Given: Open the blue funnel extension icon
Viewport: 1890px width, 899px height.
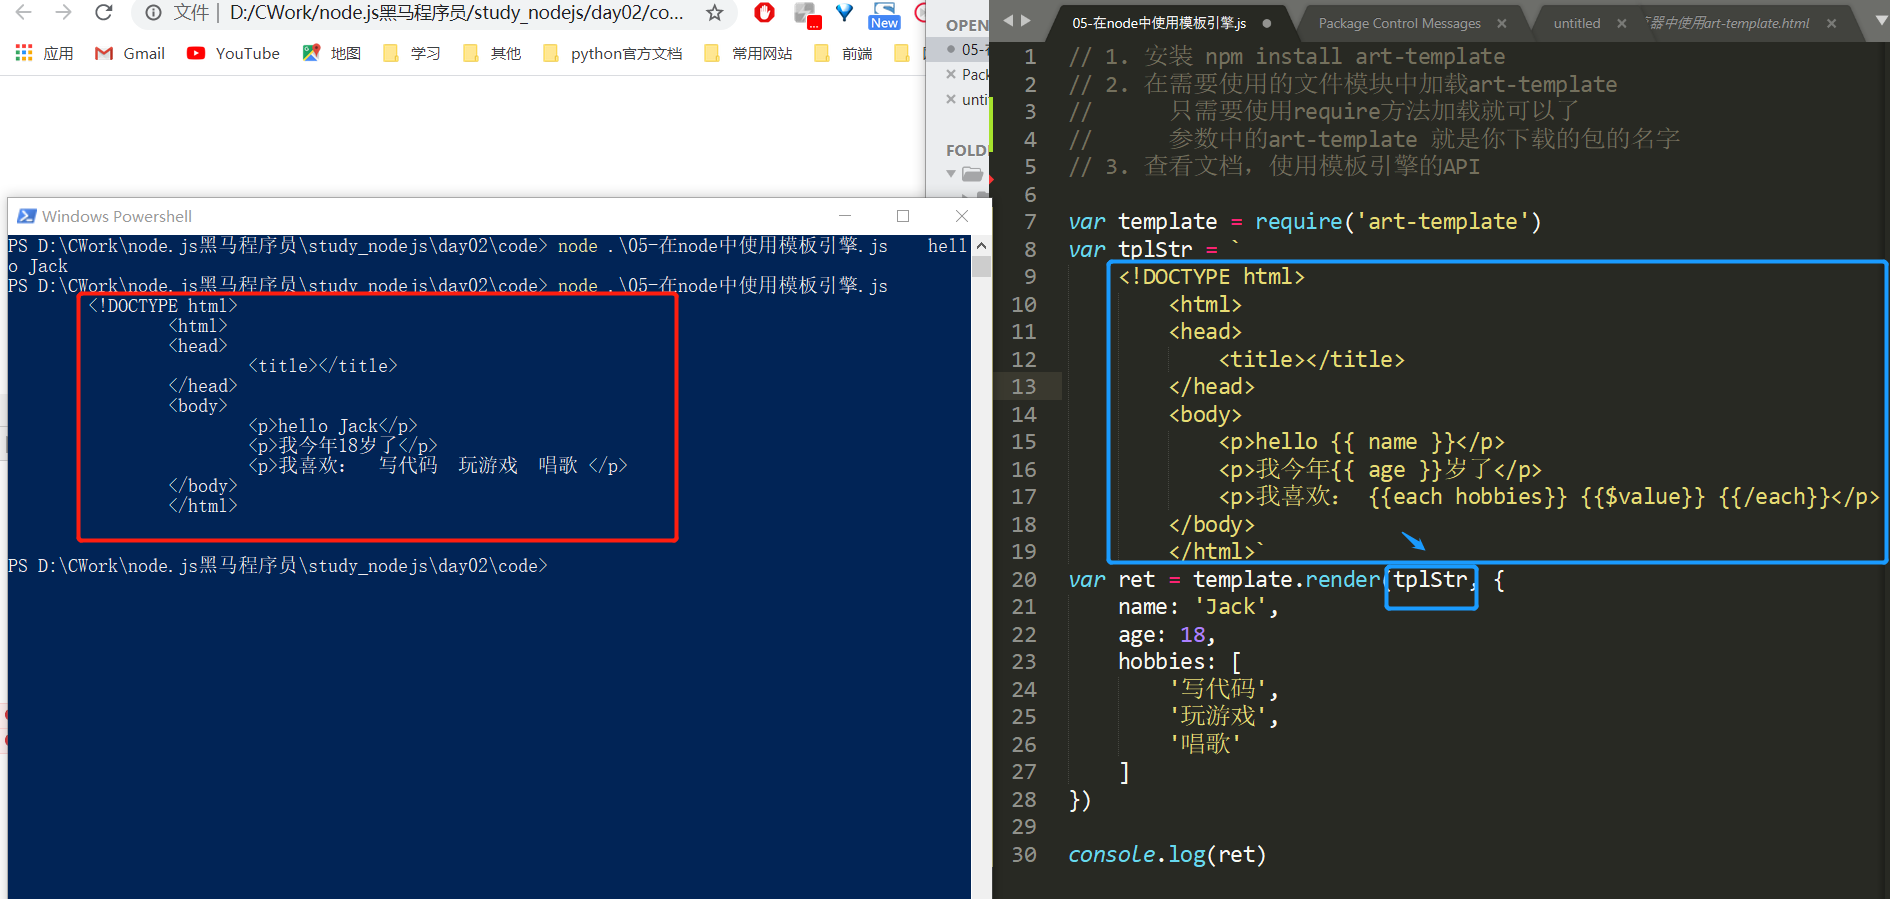Looking at the screenshot, I should tap(845, 13).
